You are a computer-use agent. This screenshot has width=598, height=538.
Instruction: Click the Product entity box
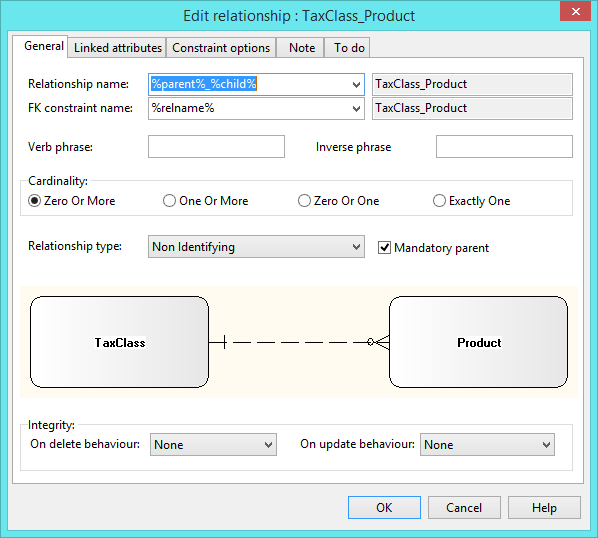point(478,342)
